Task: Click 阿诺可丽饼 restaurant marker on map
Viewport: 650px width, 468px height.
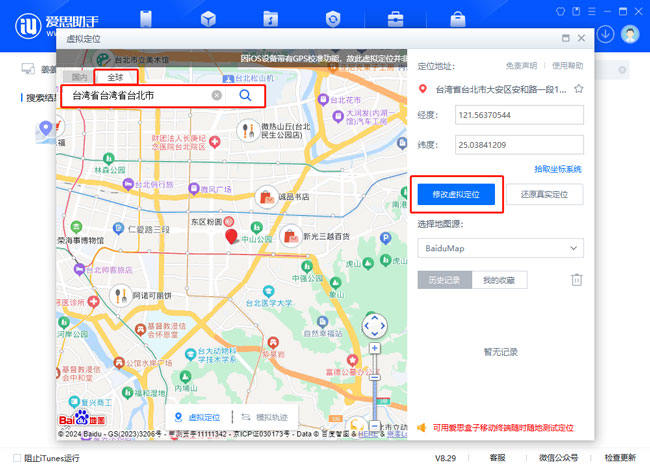Action: pyautogui.click(x=121, y=295)
